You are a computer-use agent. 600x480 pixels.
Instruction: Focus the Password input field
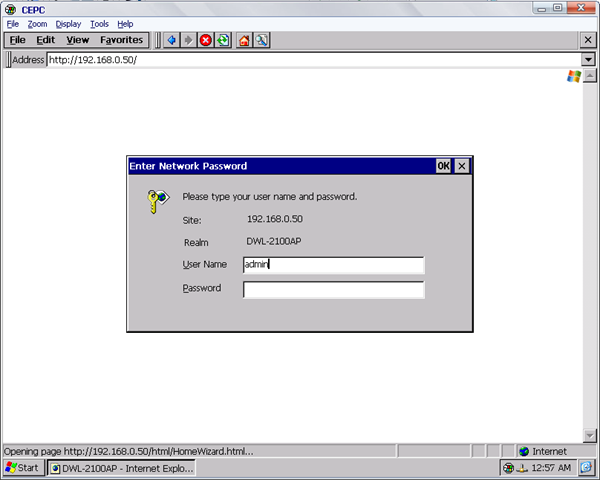pos(333,290)
